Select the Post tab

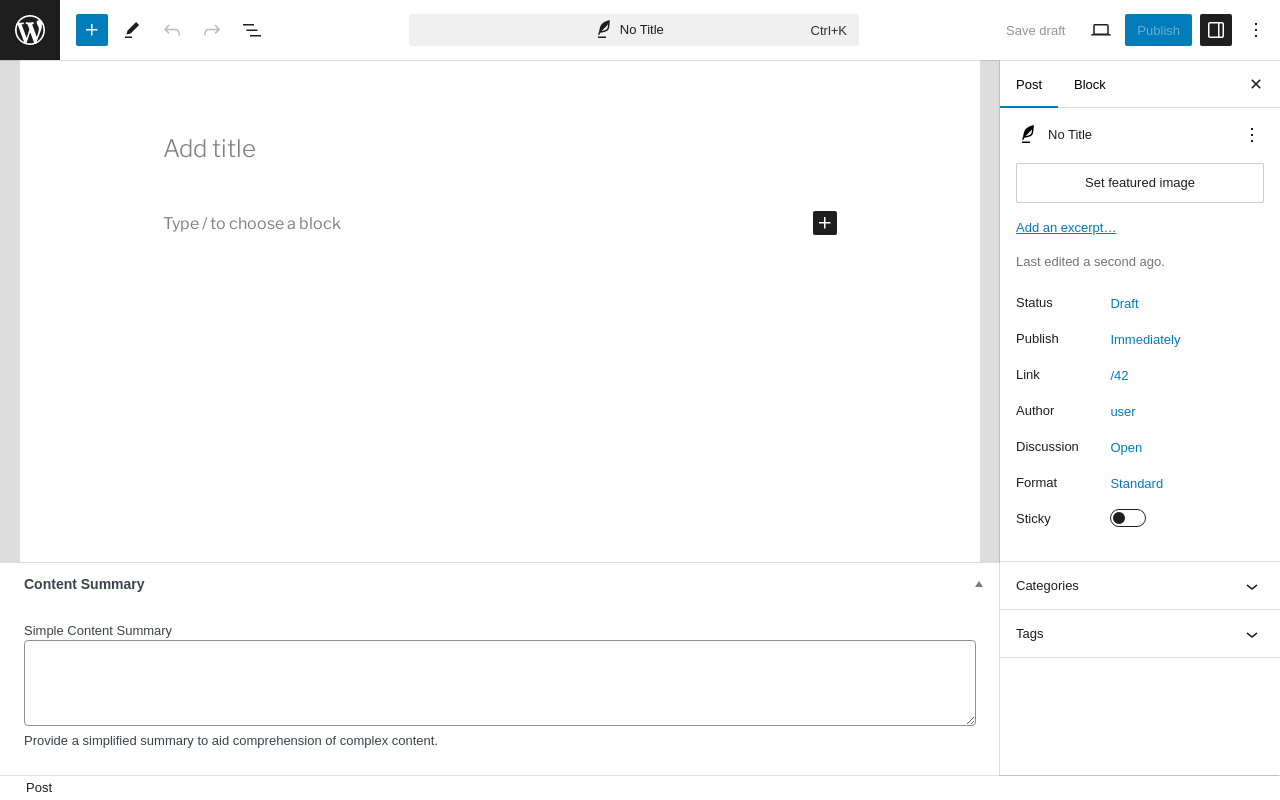[x=1029, y=84]
